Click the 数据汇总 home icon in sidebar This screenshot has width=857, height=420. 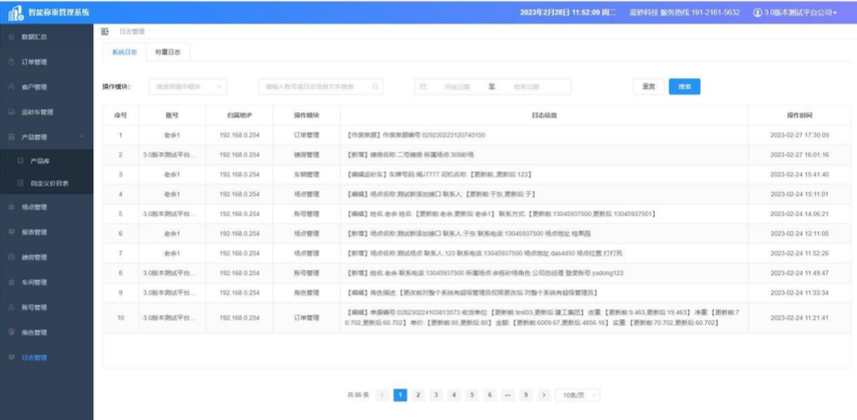11,37
